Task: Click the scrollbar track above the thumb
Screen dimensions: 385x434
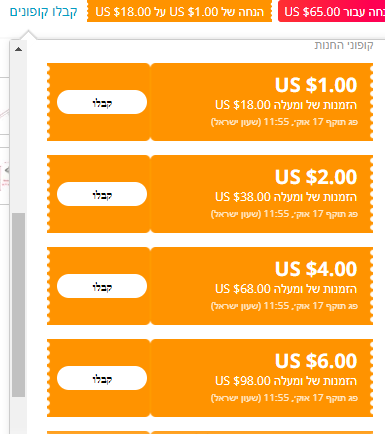Action: tap(18, 133)
